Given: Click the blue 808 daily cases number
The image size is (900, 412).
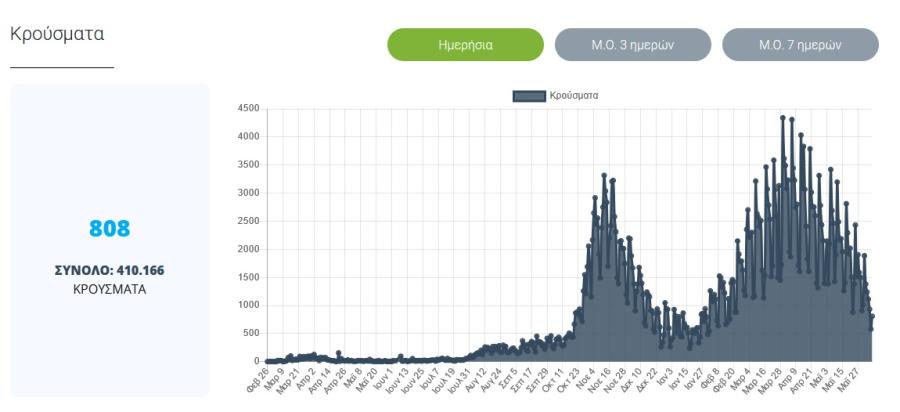Looking at the screenshot, I should (110, 228).
